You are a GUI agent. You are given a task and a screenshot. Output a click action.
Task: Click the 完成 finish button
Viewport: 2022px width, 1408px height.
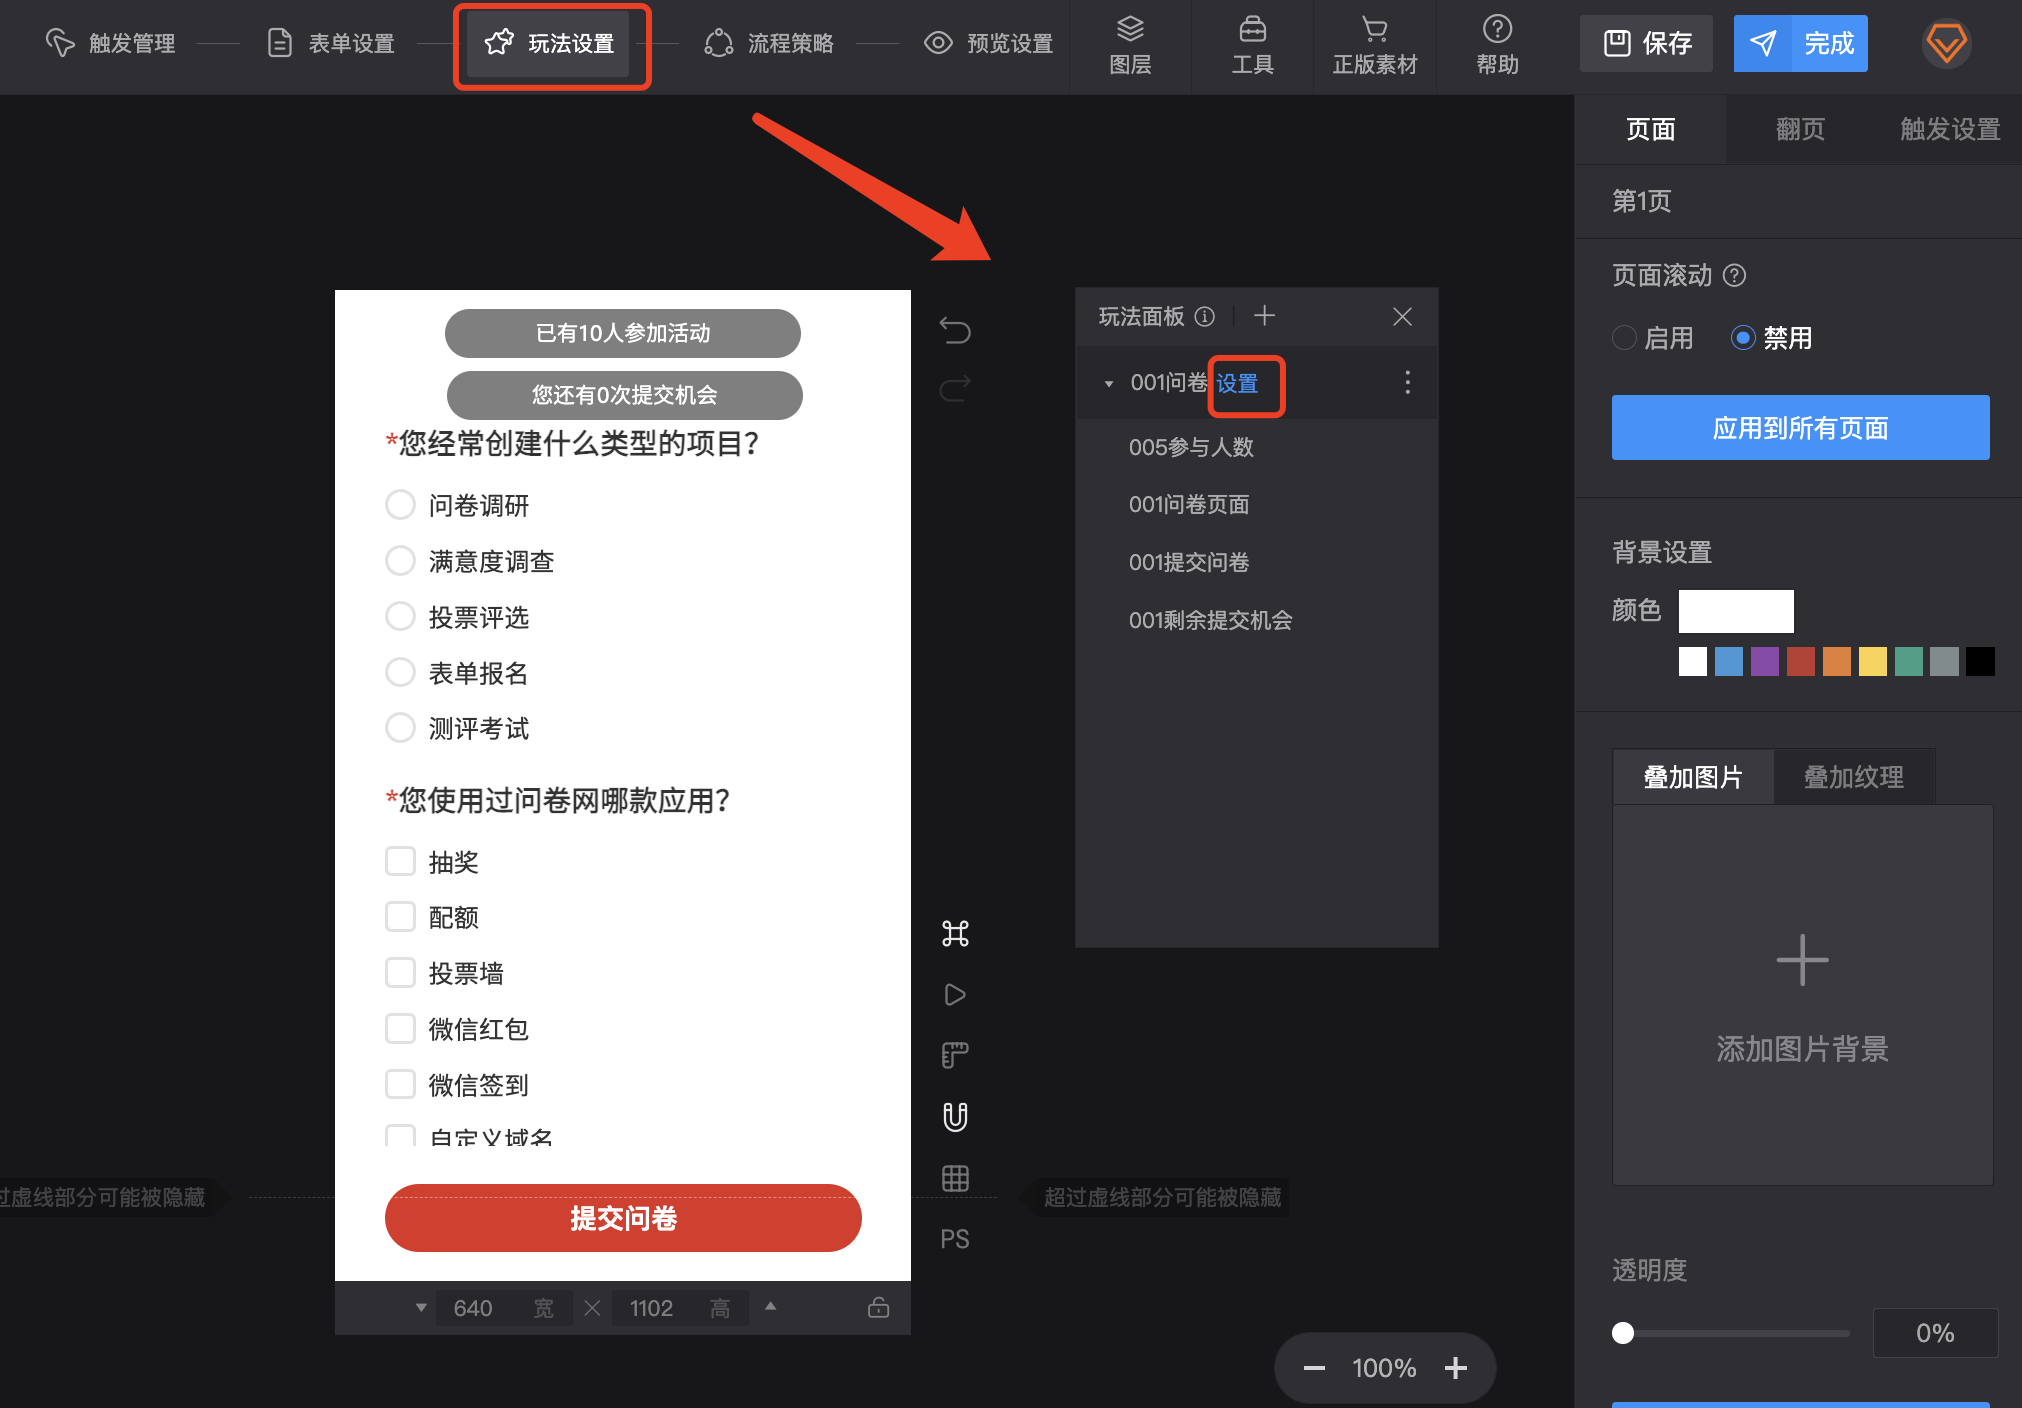1801,43
